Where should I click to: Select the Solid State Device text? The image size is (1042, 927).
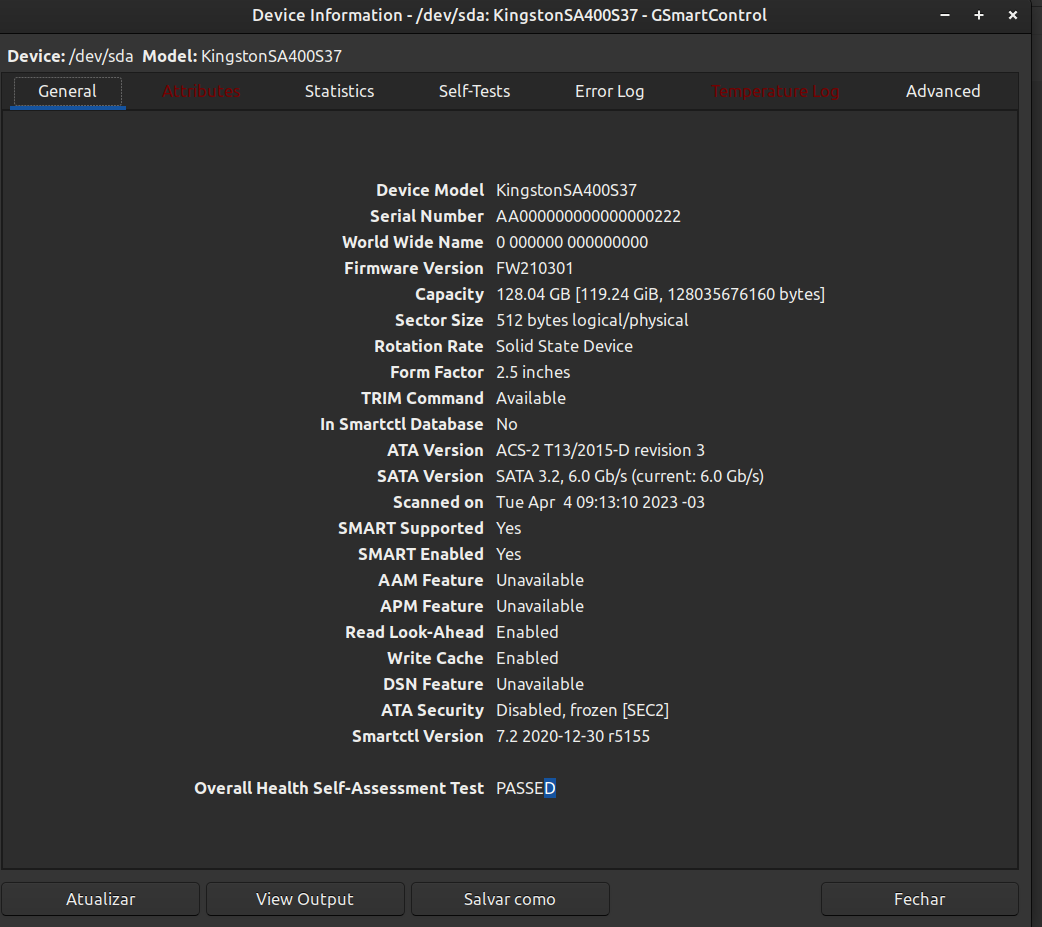pos(564,346)
